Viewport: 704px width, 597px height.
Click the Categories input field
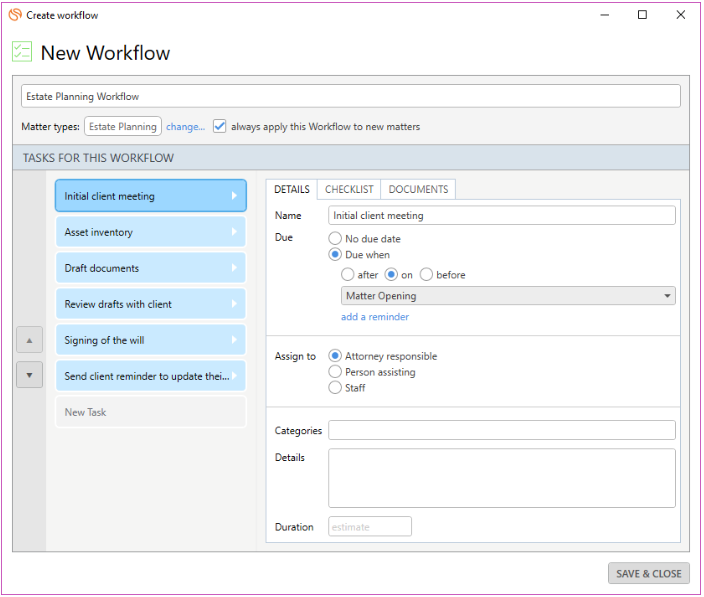(502, 430)
